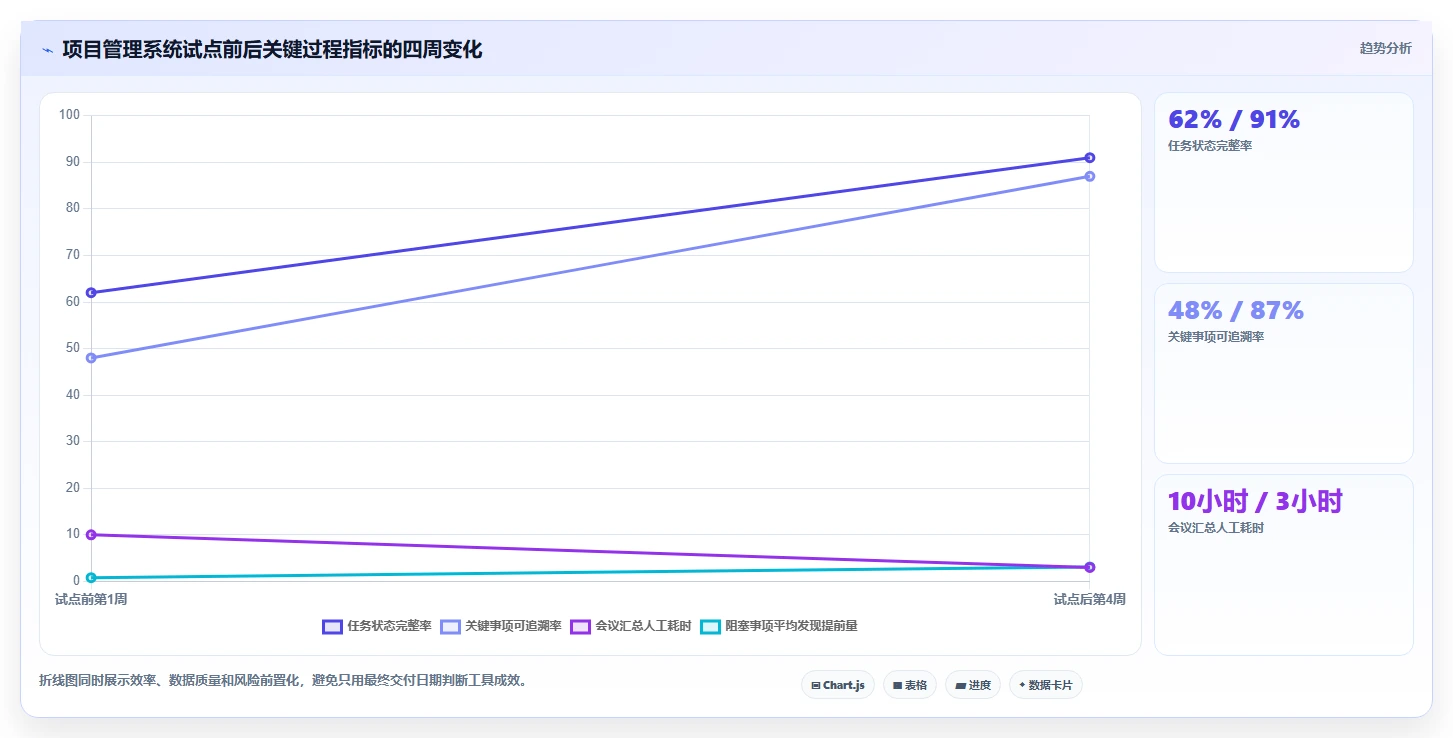This screenshot has height=738, width=1453.
Task: Click the 表格 tag pill
Action: point(910,685)
